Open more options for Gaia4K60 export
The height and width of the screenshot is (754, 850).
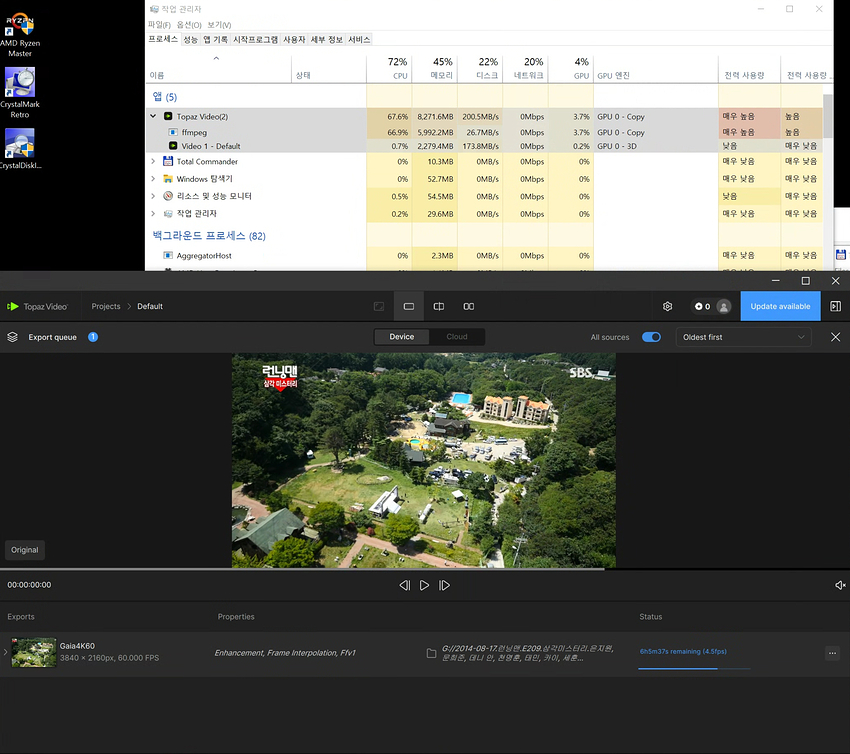(832, 653)
